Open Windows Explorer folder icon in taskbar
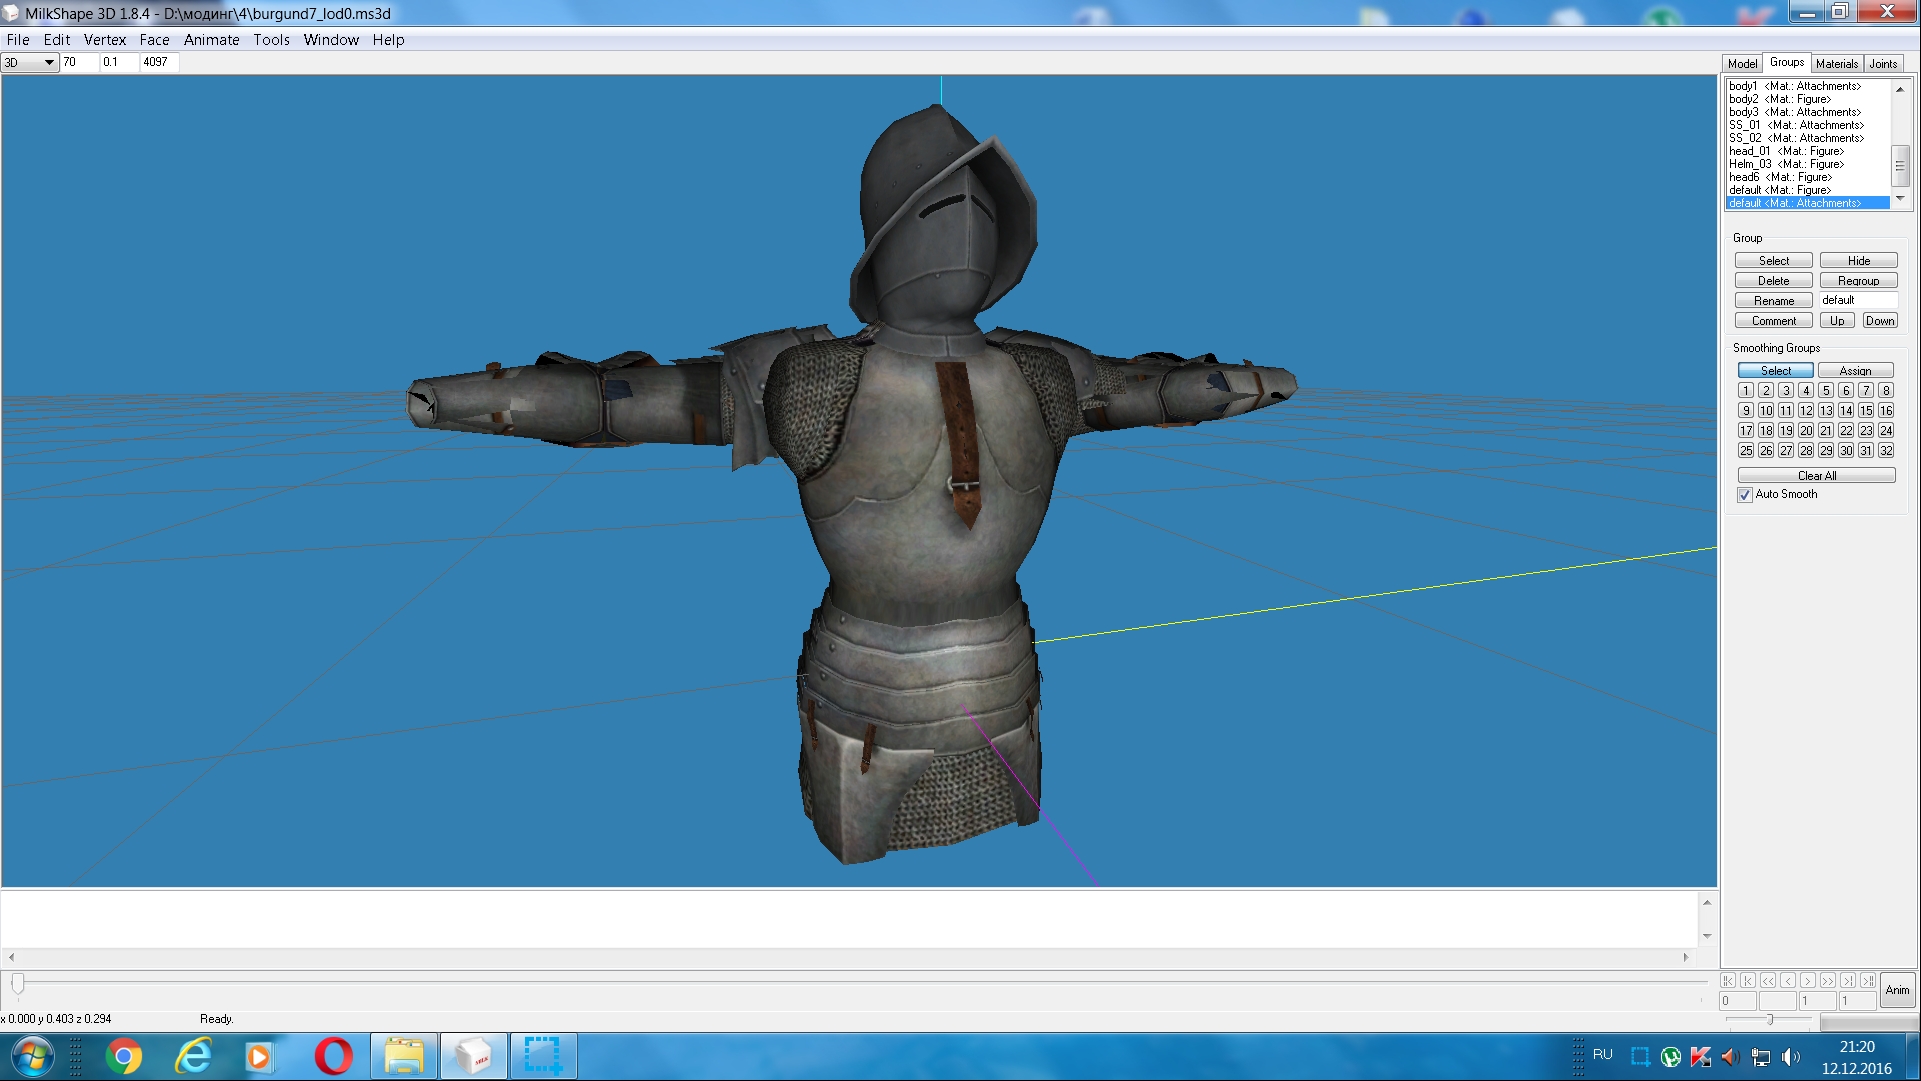 coord(404,1056)
